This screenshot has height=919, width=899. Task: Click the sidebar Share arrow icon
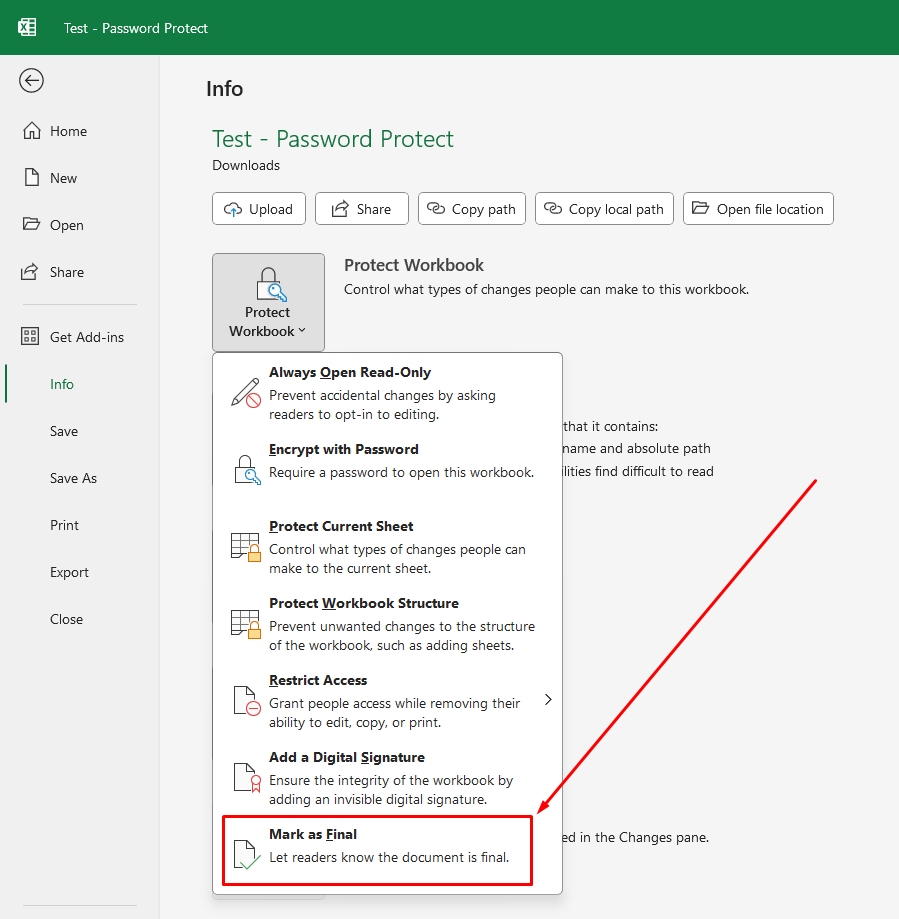[30, 271]
